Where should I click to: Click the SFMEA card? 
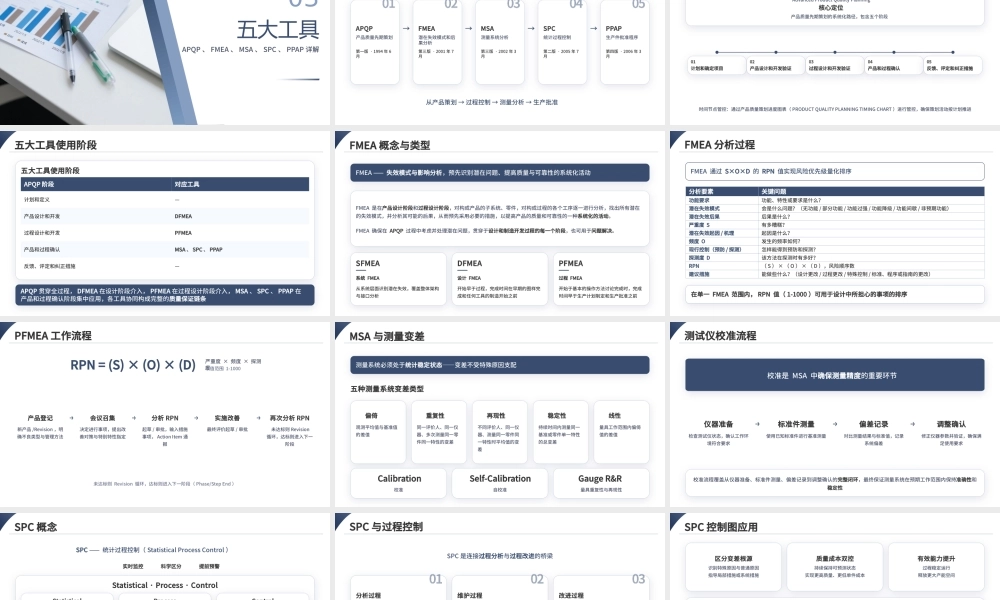pyautogui.click(x=399, y=279)
